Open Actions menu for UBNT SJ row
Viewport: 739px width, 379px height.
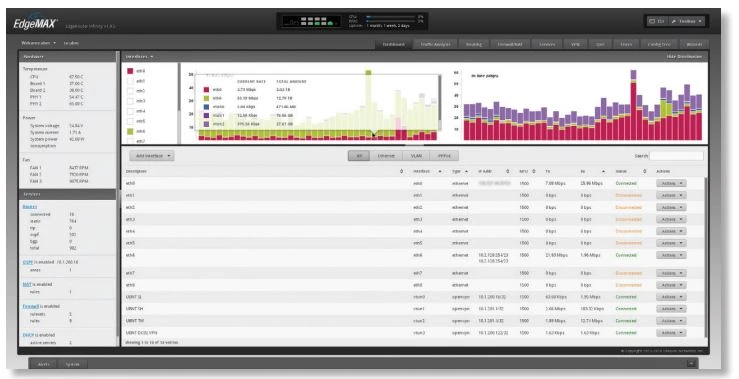(671, 297)
